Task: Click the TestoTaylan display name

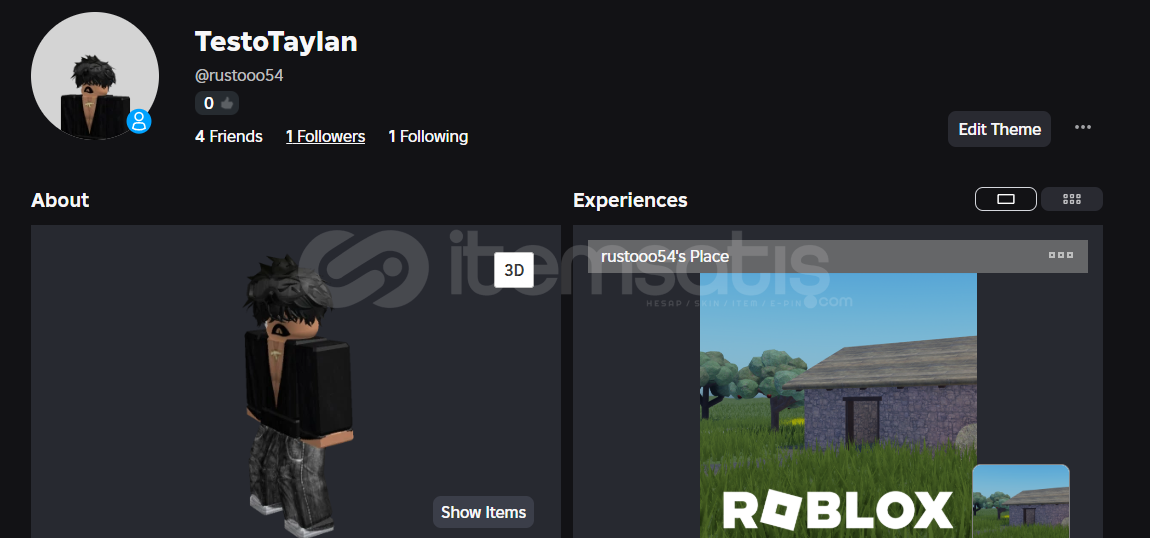Action: pos(276,42)
